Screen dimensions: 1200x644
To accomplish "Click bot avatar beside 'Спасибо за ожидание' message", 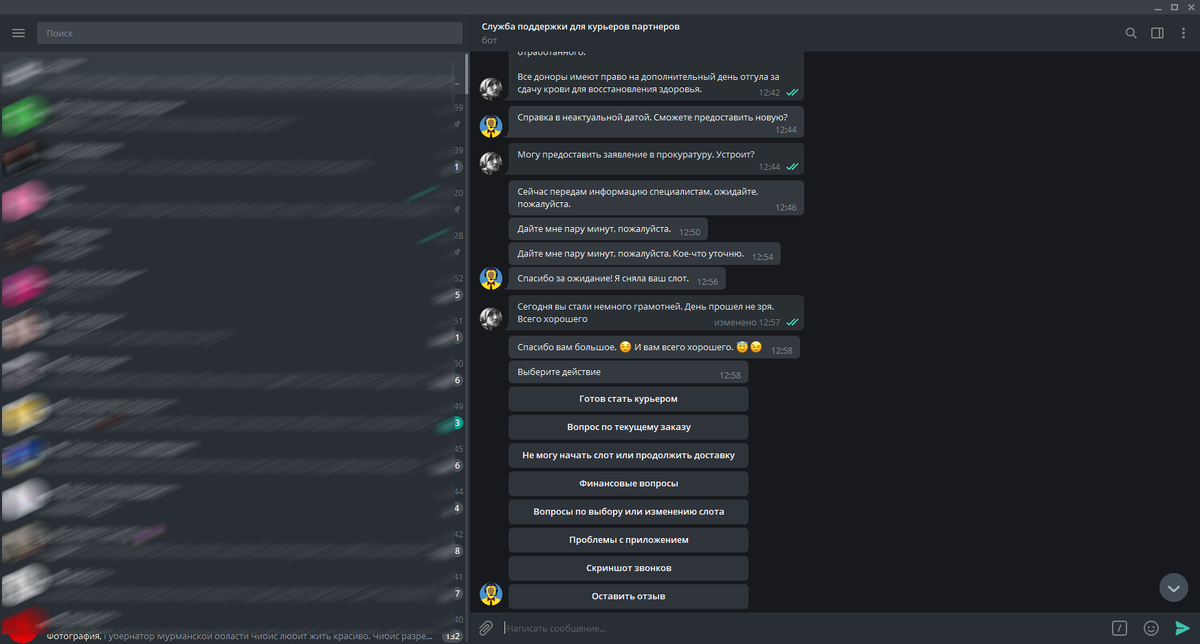I will click(490, 278).
